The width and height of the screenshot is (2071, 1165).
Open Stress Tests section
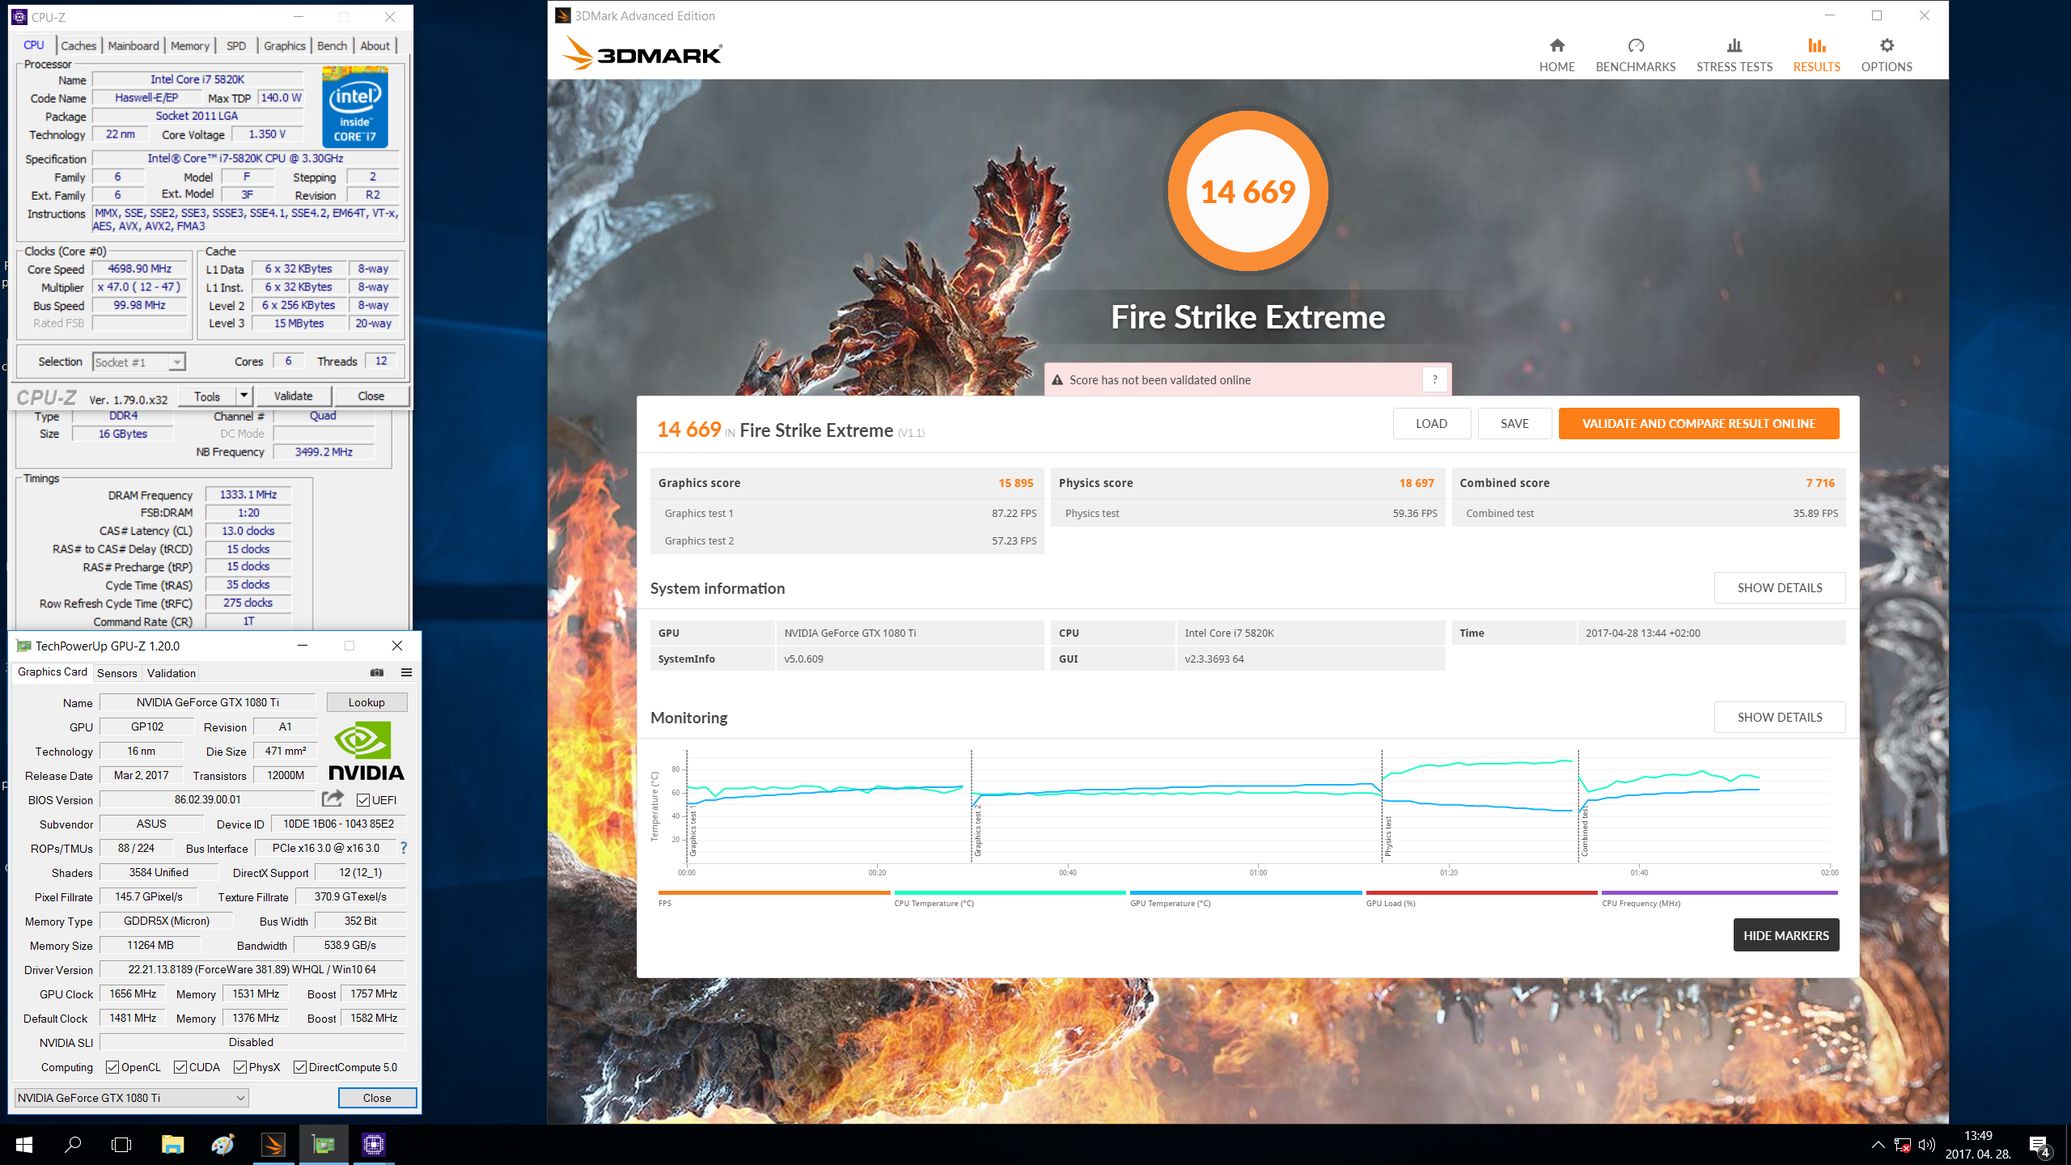[x=1734, y=55]
